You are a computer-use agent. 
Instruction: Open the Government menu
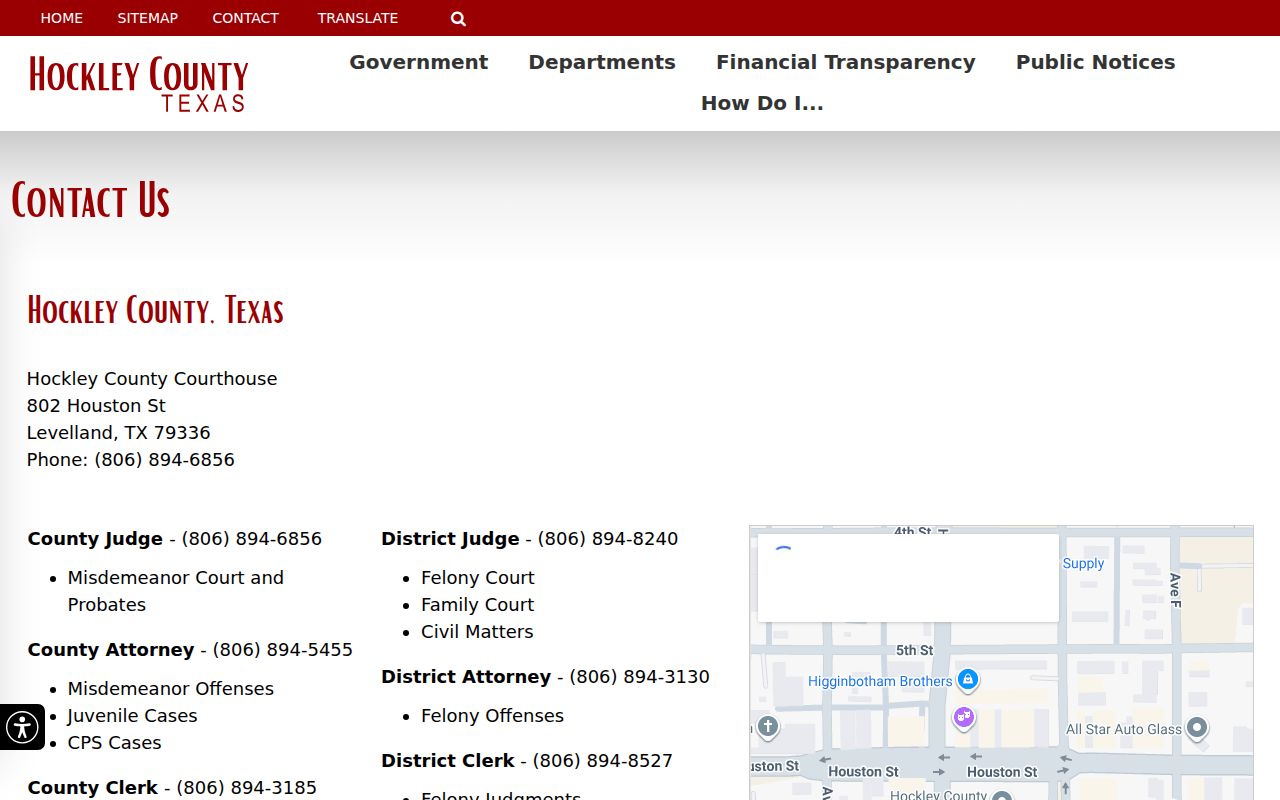[418, 62]
